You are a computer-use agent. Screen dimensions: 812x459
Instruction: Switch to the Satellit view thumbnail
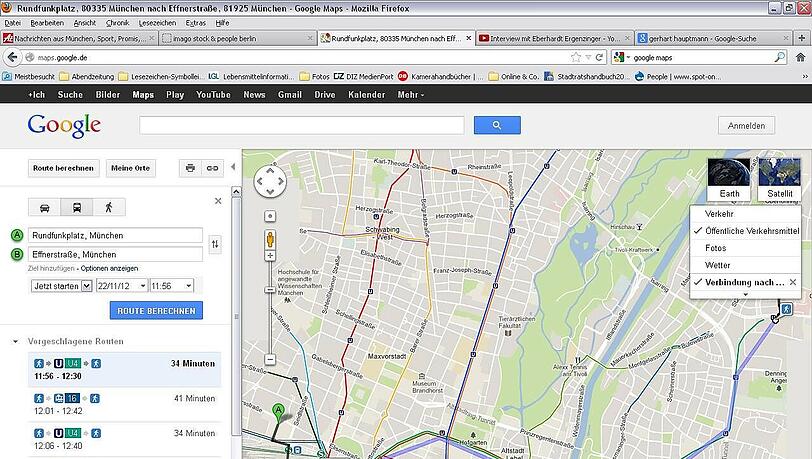(x=779, y=179)
